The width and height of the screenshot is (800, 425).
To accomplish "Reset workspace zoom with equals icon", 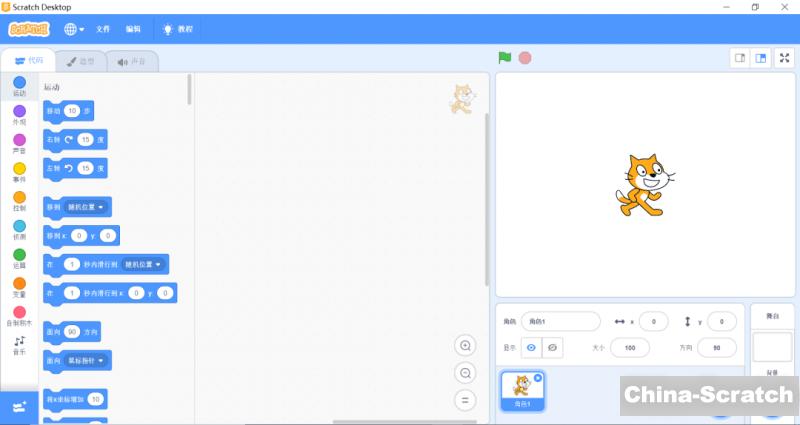I will pyautogui.click(x=464, y=400).
